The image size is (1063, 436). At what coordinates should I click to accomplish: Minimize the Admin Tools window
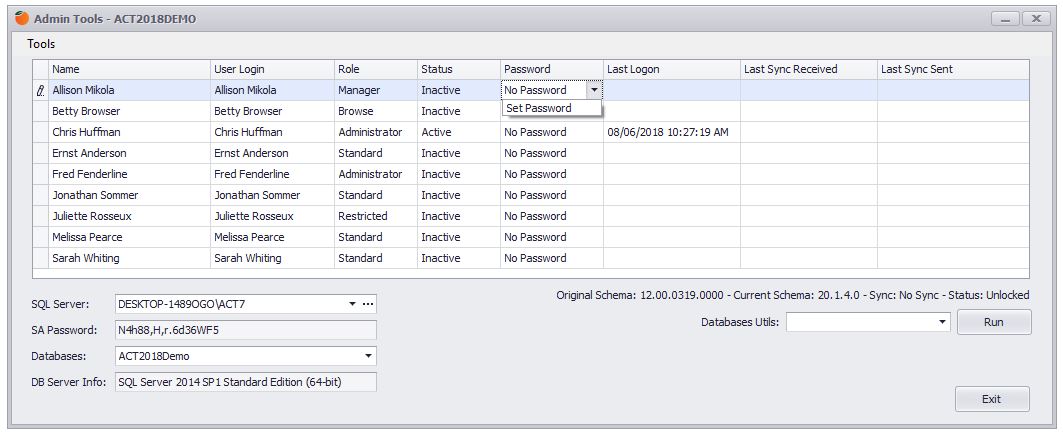coord(1005,19)
